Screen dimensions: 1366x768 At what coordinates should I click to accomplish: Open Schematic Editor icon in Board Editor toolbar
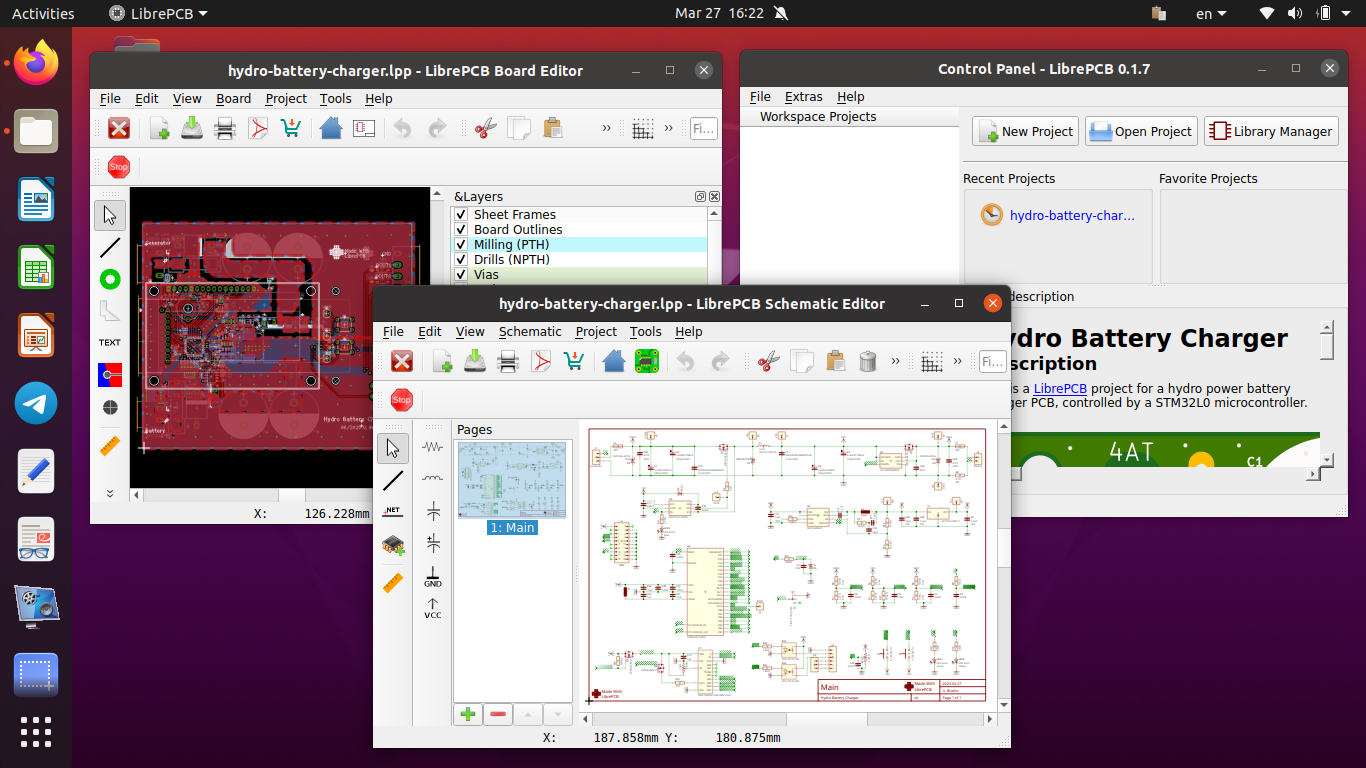364,128
